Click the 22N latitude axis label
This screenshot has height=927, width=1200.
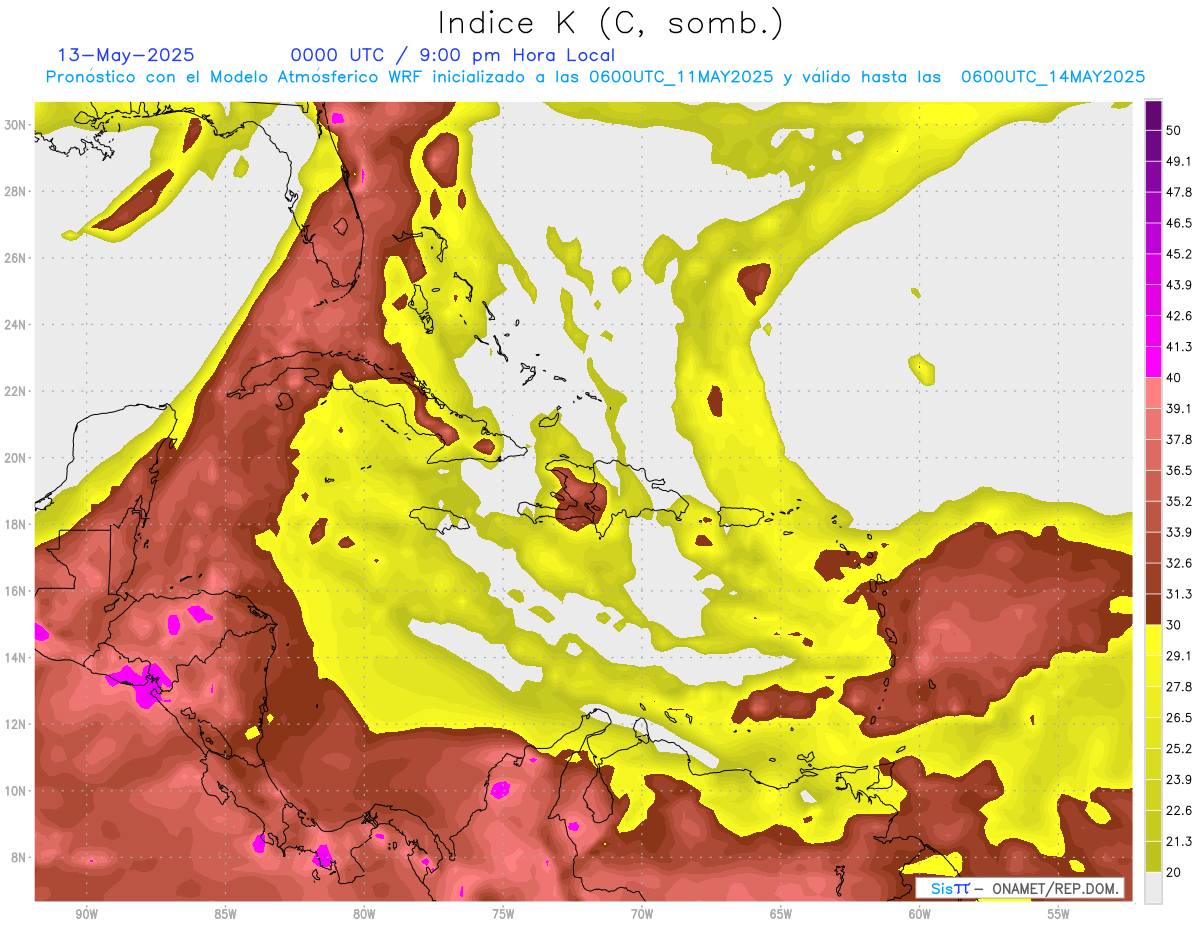[x=17, y=391]
